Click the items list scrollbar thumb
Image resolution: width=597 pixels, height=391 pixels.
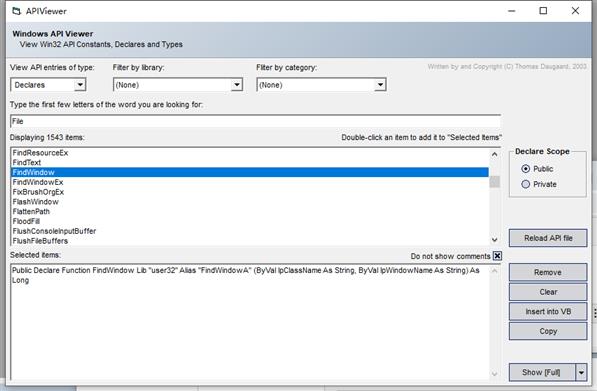pyautogui.click(x=495, y=182)
